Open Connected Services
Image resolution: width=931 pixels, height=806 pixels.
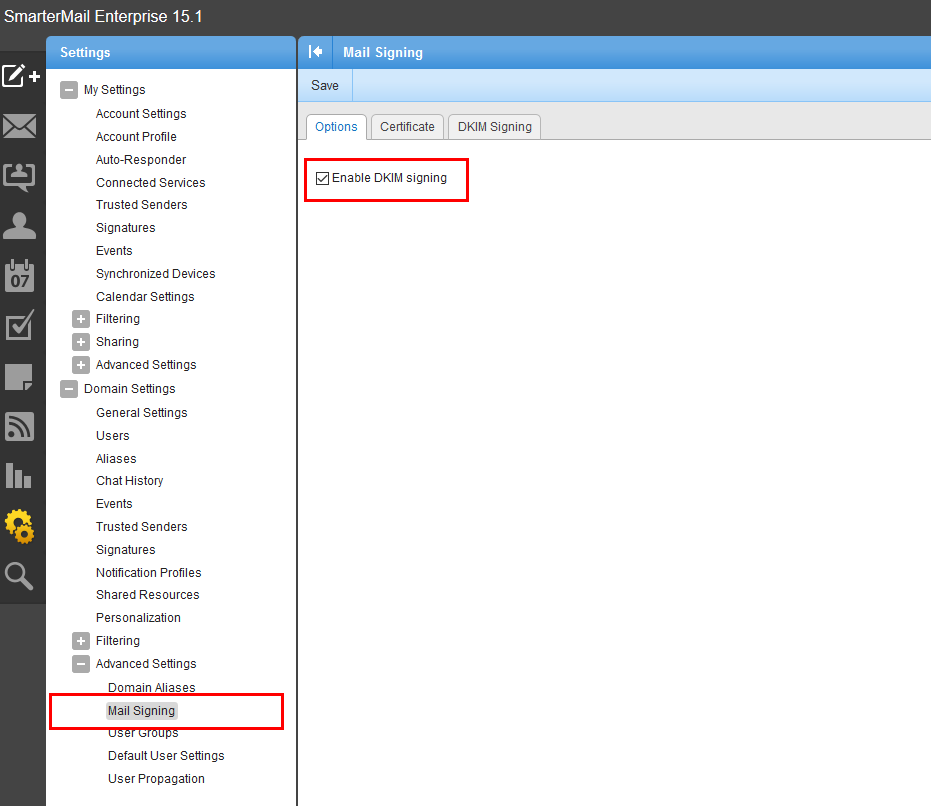(x=151, y=182)
